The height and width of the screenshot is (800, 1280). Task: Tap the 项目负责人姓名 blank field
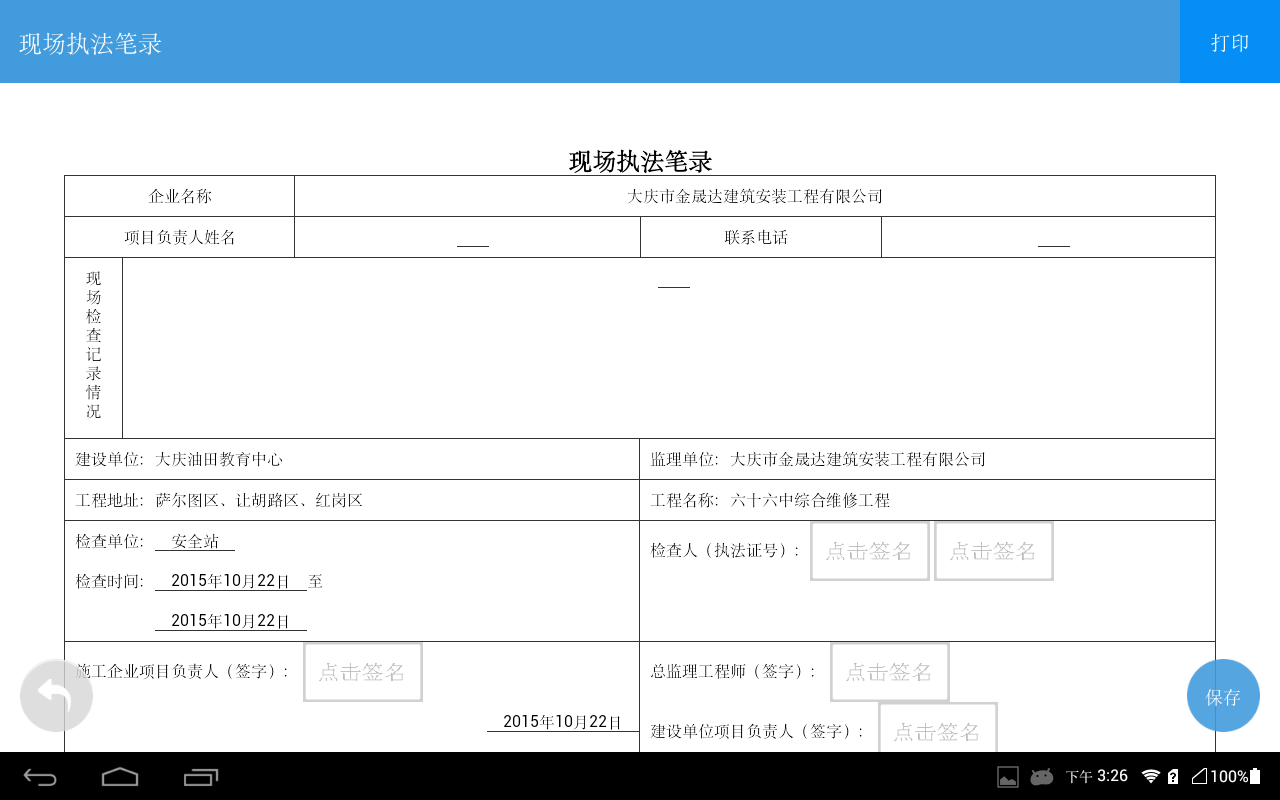coord(472,239)
